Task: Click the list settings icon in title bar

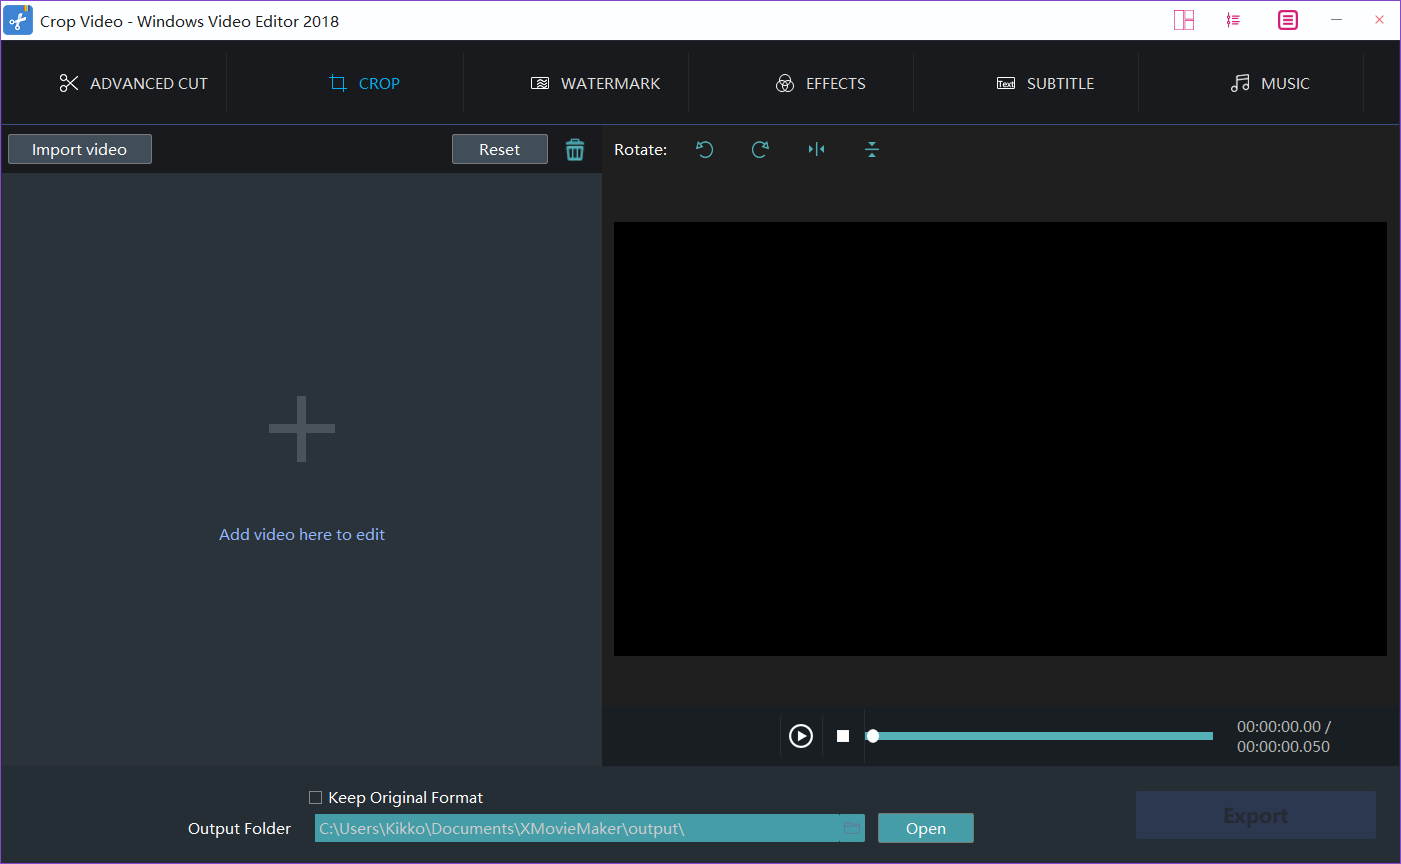Action: 1234,20
